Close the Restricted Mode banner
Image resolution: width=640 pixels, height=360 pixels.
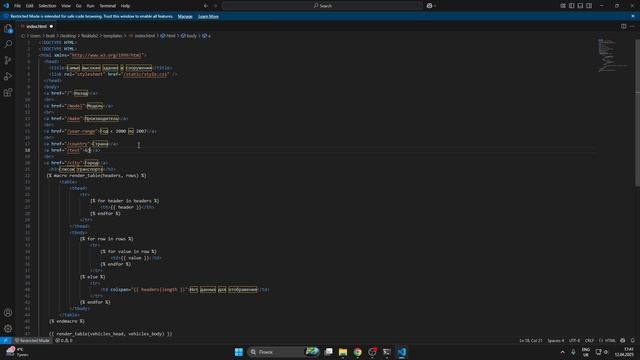point(633,16)
